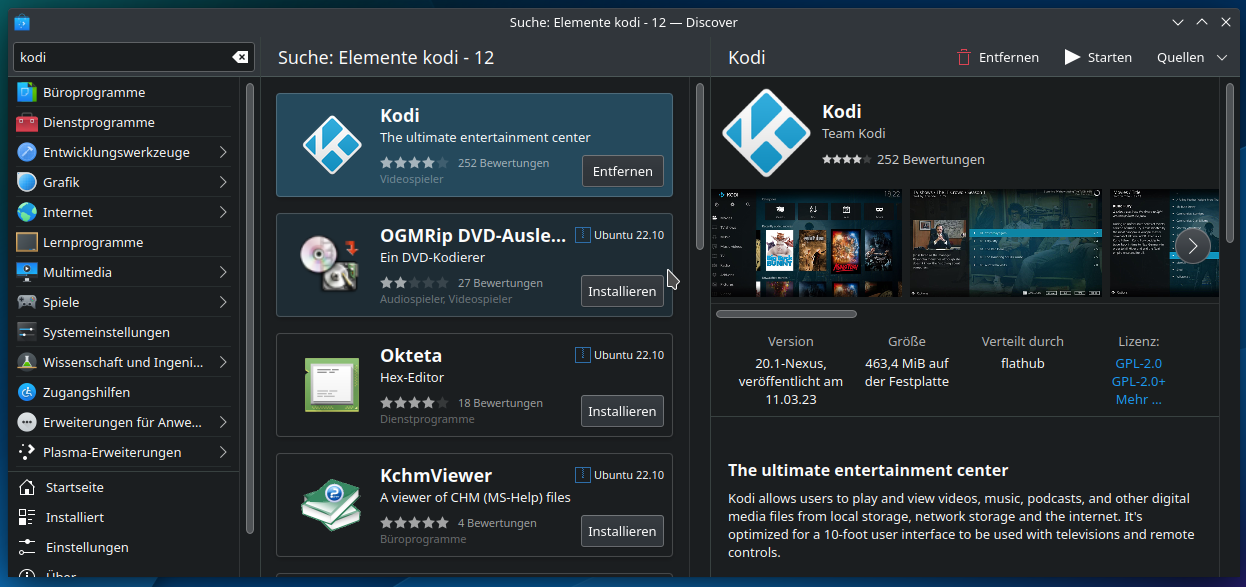The width and height of the screenshot is (1246, 587).
Task: Open the first Kodi screenshot thumbnail
Action: pyautogui.click(x=806, y=243)
